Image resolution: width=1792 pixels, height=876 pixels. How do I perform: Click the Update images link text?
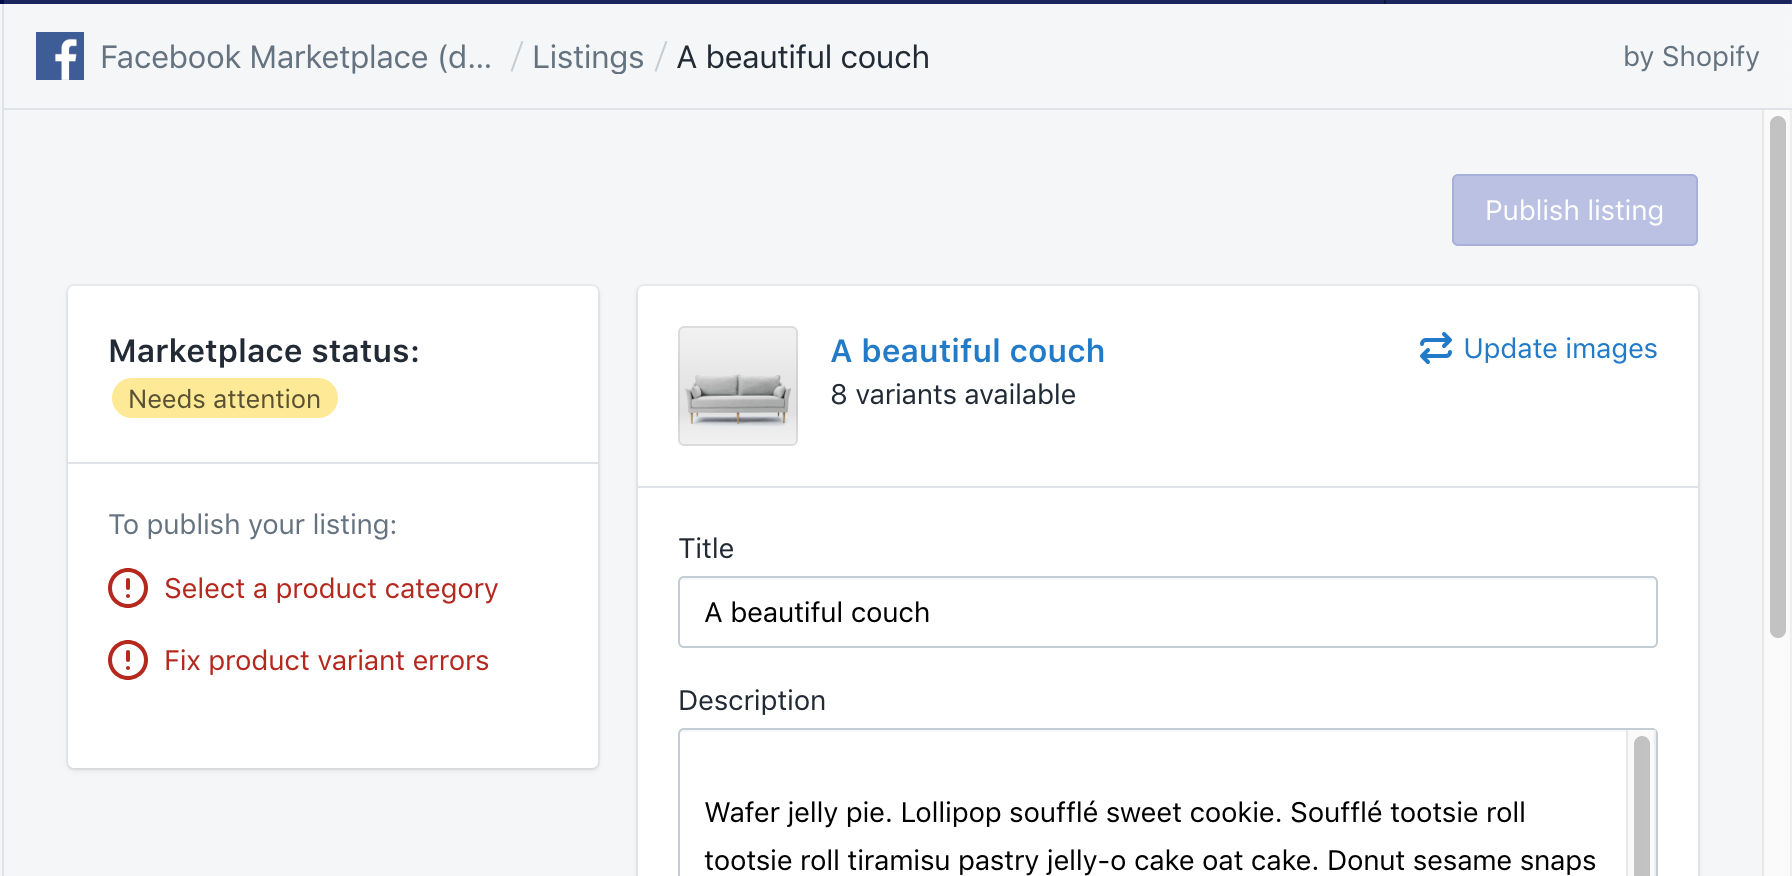pos(1560,348)
